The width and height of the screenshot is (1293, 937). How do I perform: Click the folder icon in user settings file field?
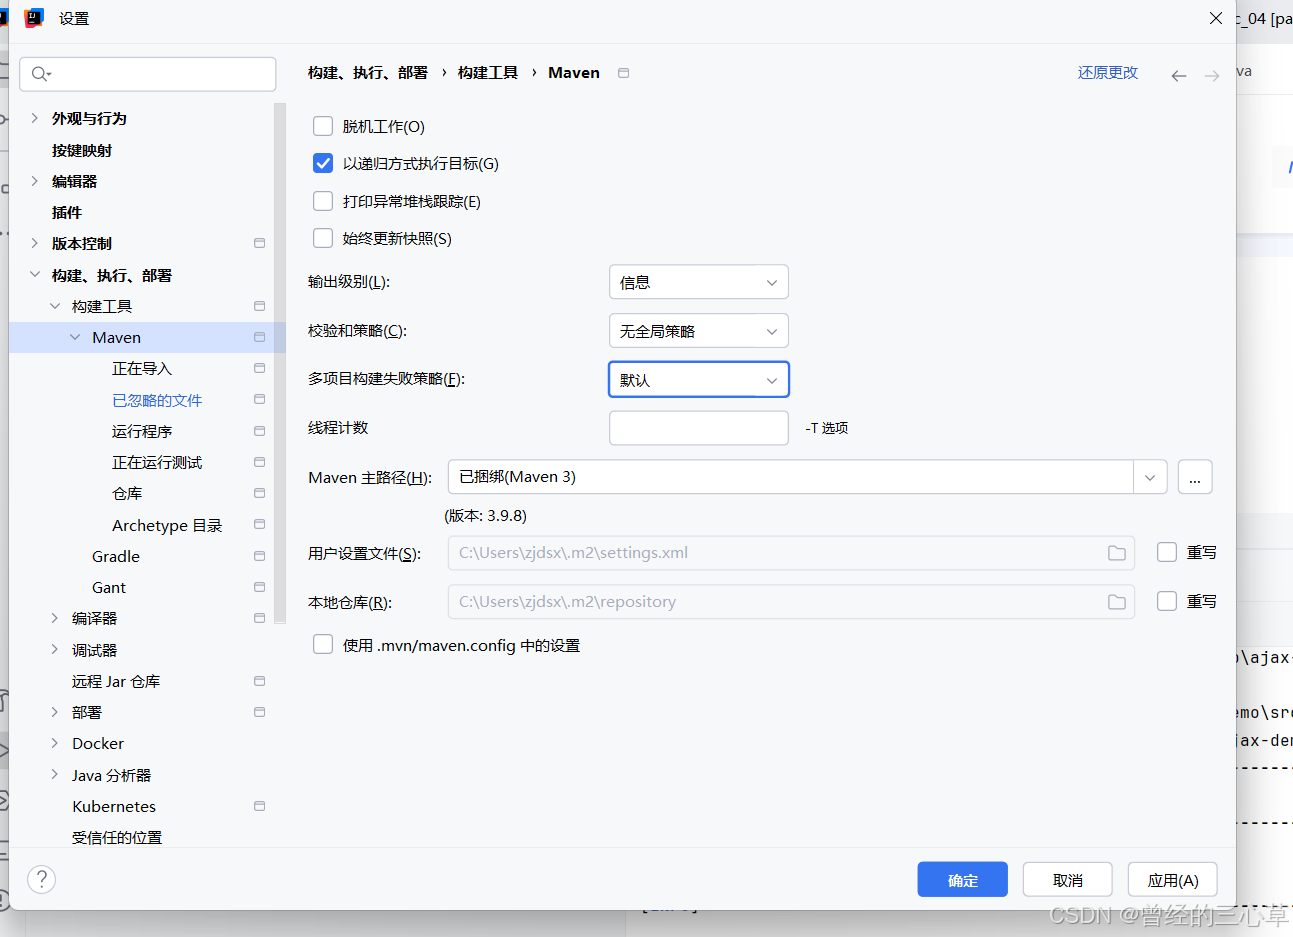coord(1117,553)
